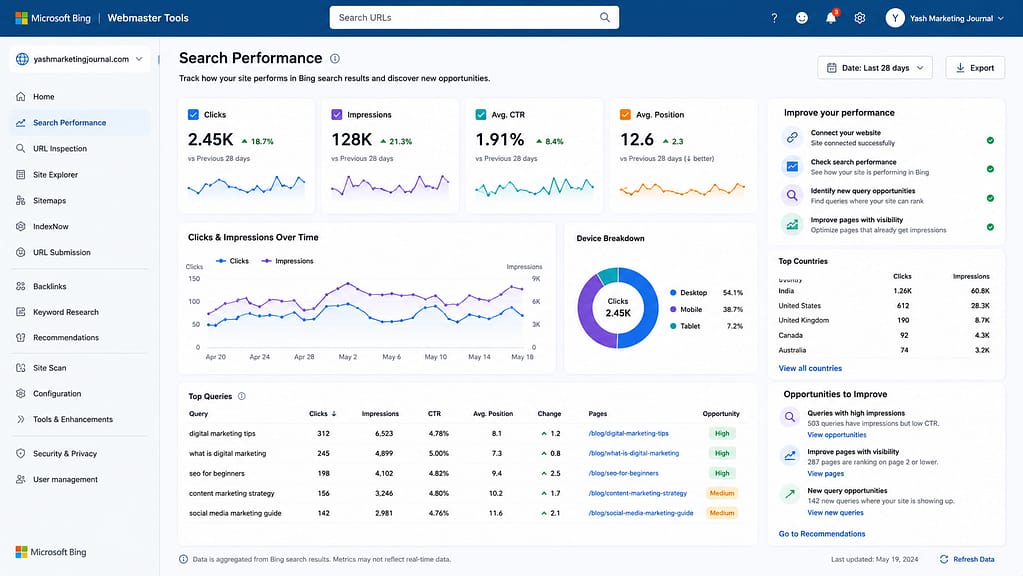Toggle the Clicks metric checkbox
The width and height of the screenshot is (1023, 576).
193,114
